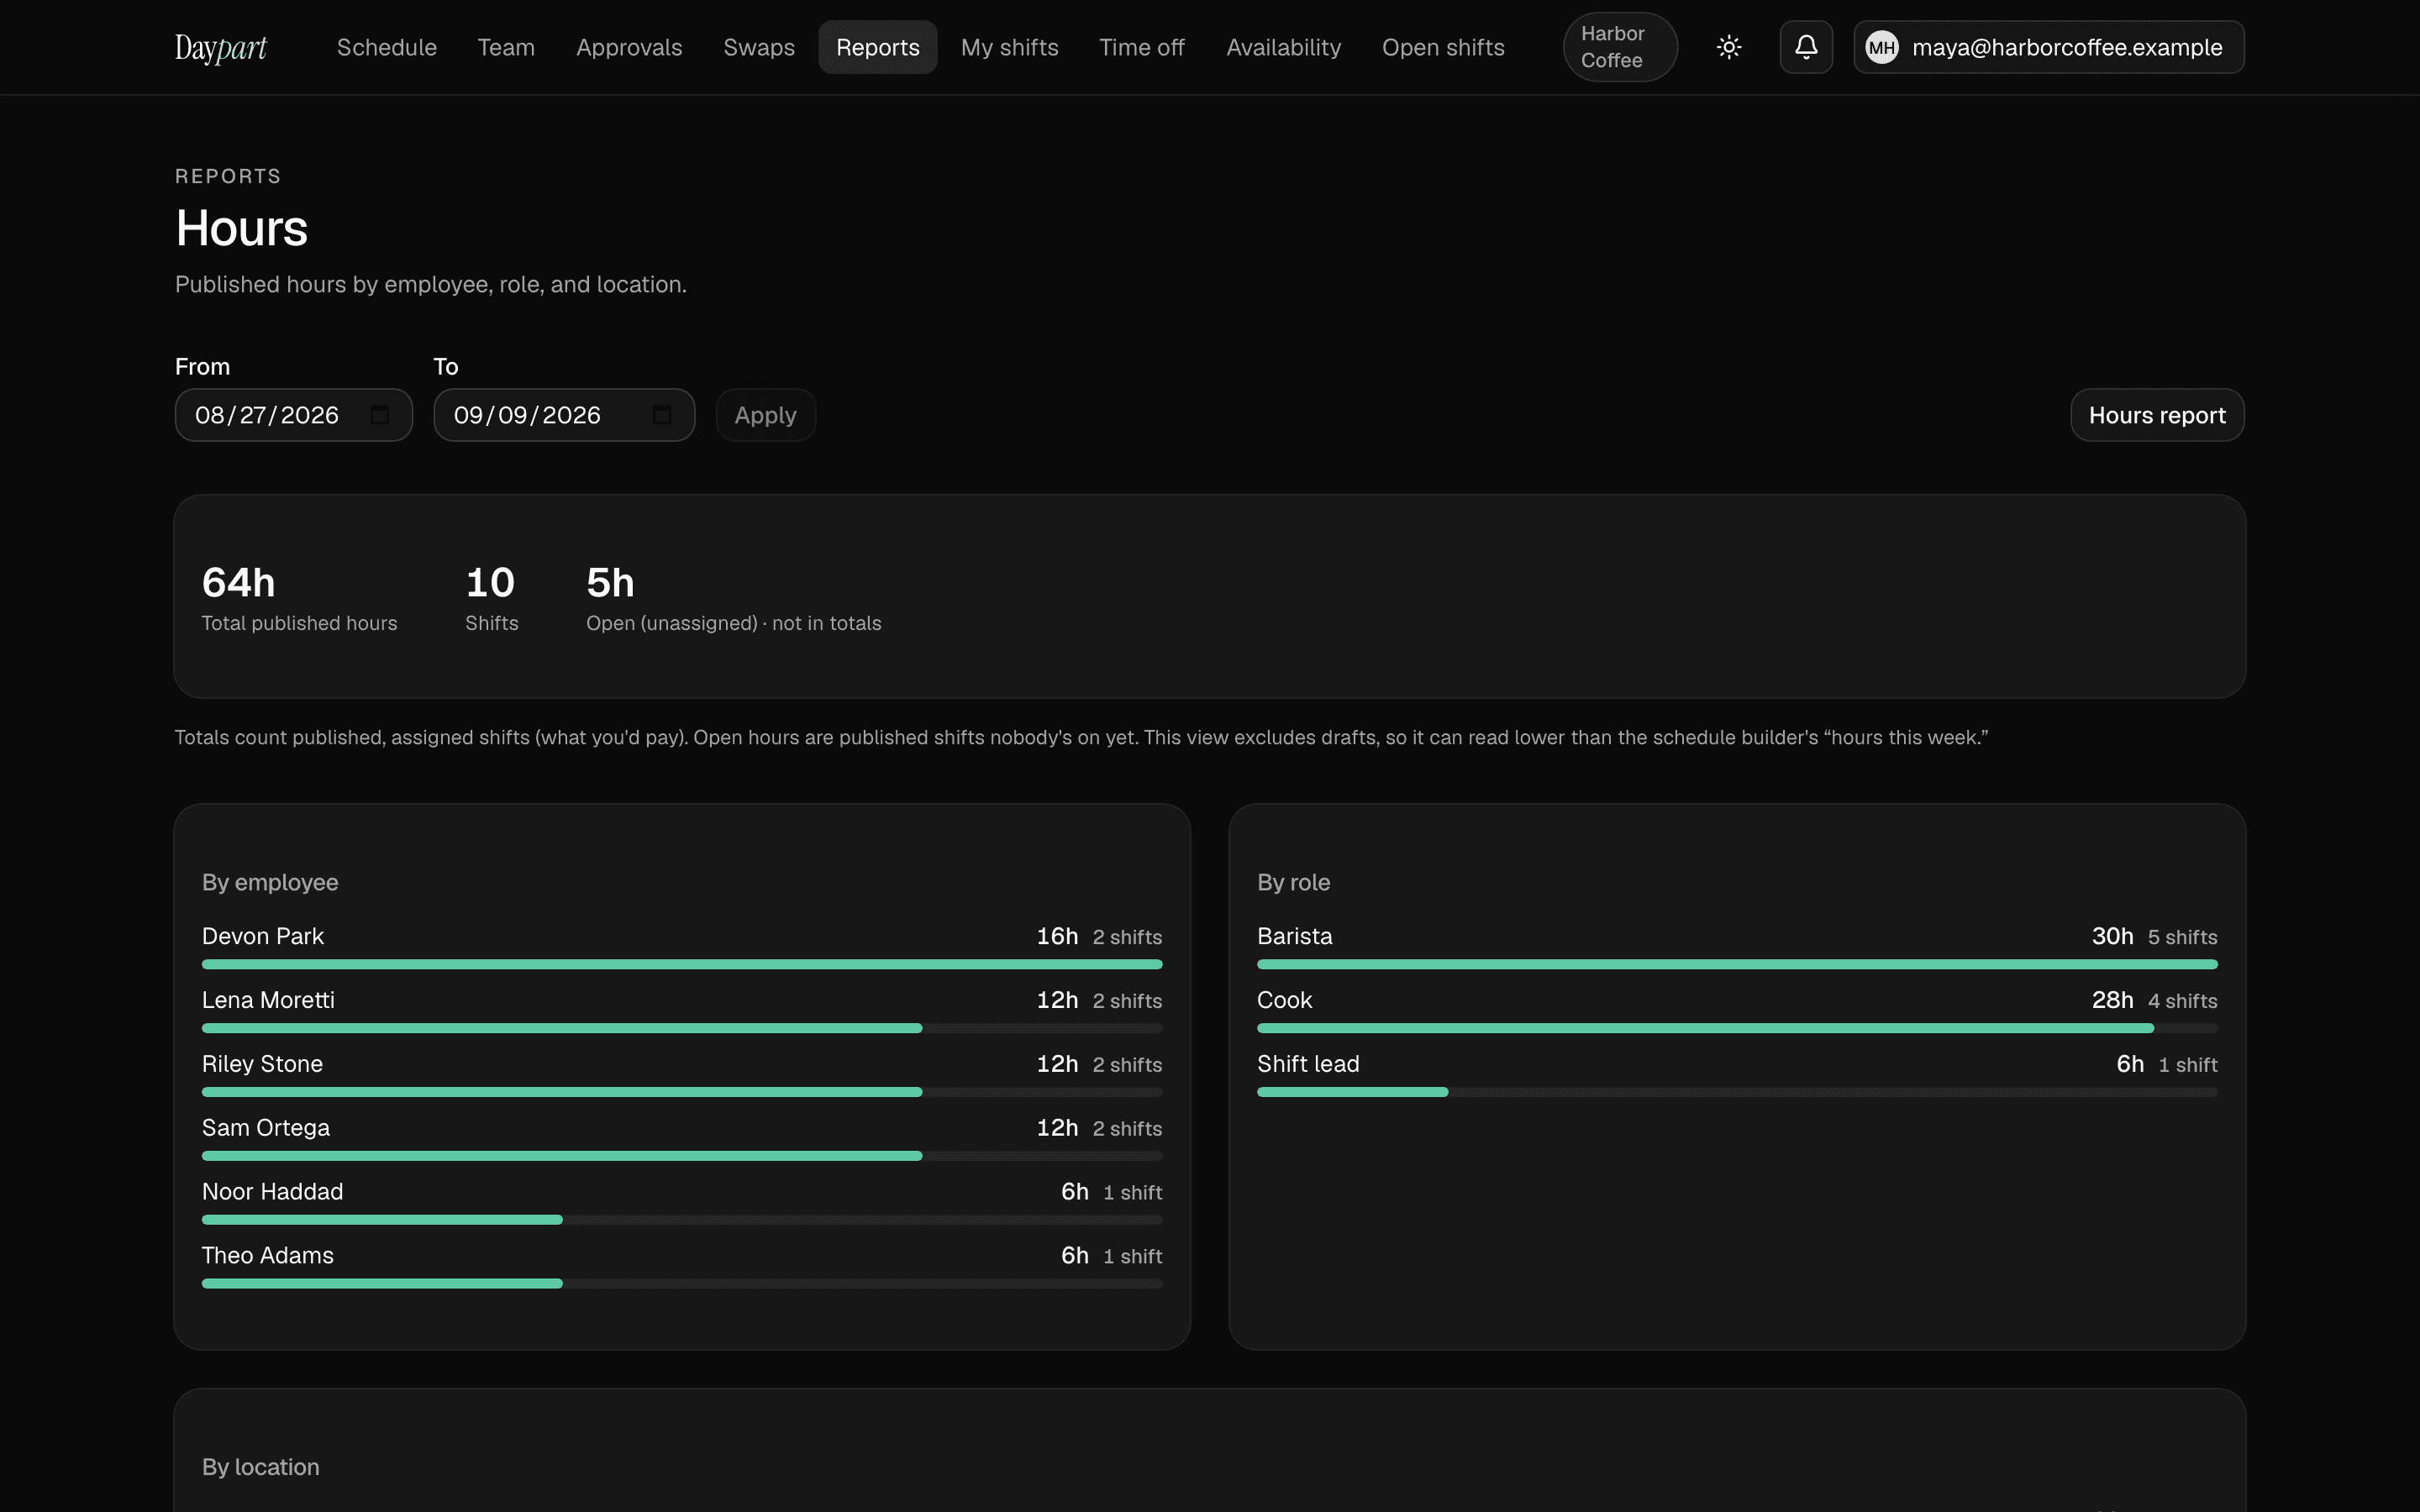Open the maya@harborcoffee.example account menu
The image size is (2420, 1512).
(x=2049, y=47)
